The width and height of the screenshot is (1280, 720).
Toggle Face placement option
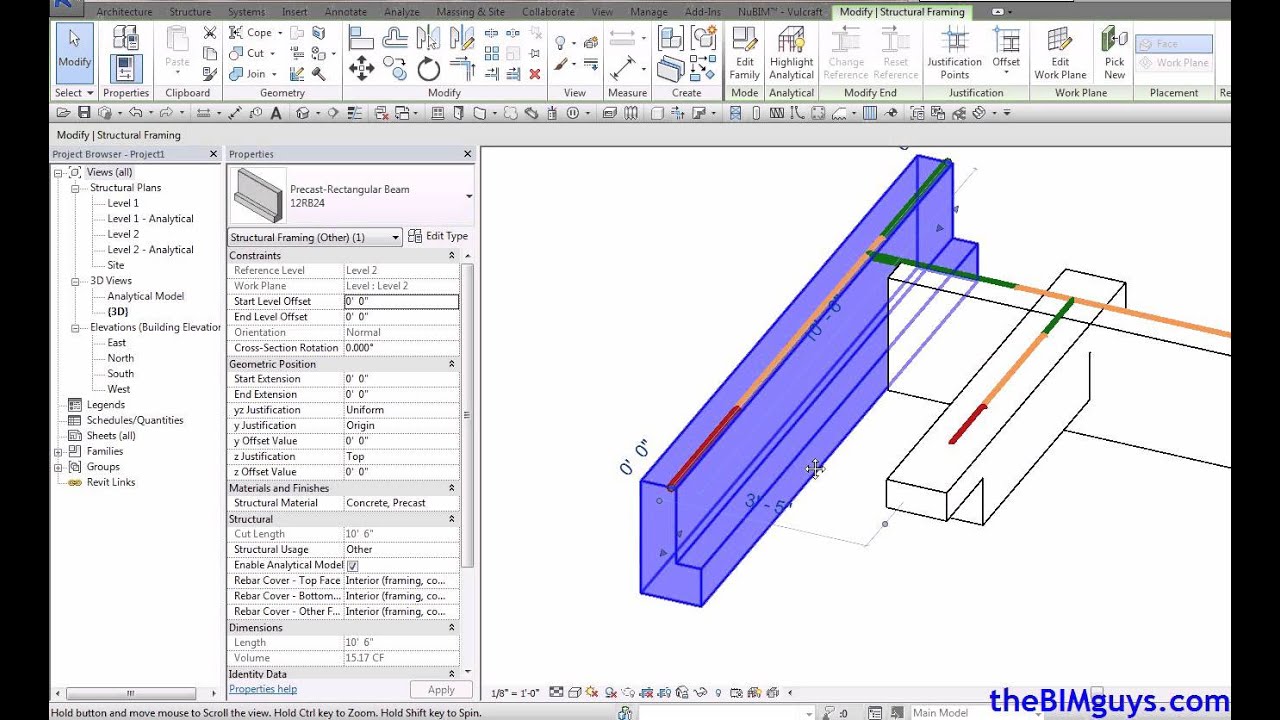click(1174, 44)
